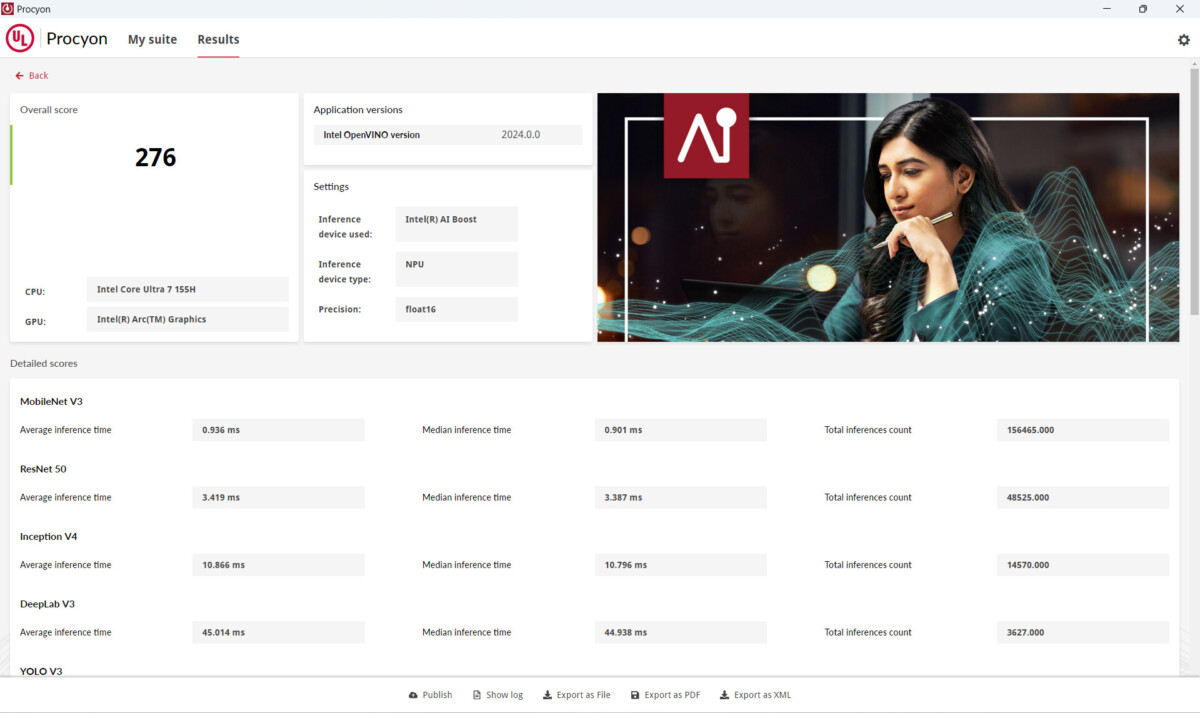Screen dimensions: 1200x713
Task: Select the Results tab
Action: (218, 40)
